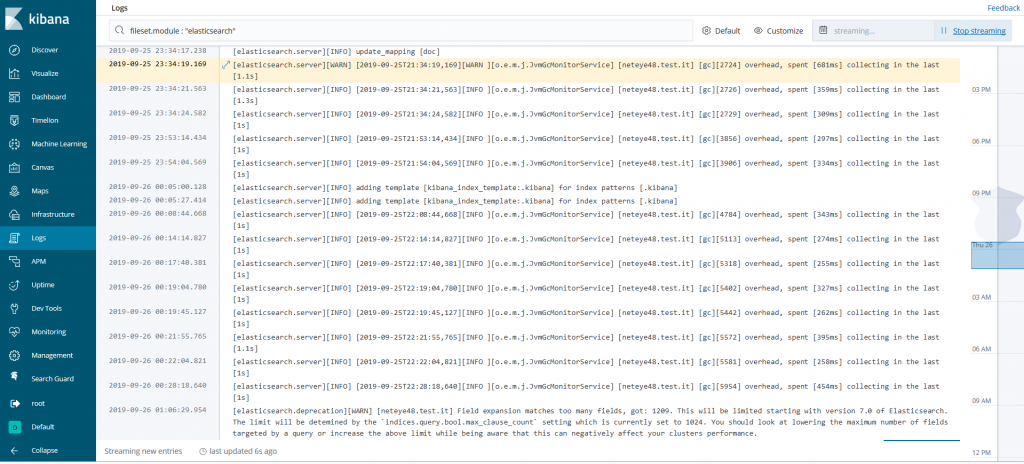Open the Discover icon in sidebar

coord(15,50)
